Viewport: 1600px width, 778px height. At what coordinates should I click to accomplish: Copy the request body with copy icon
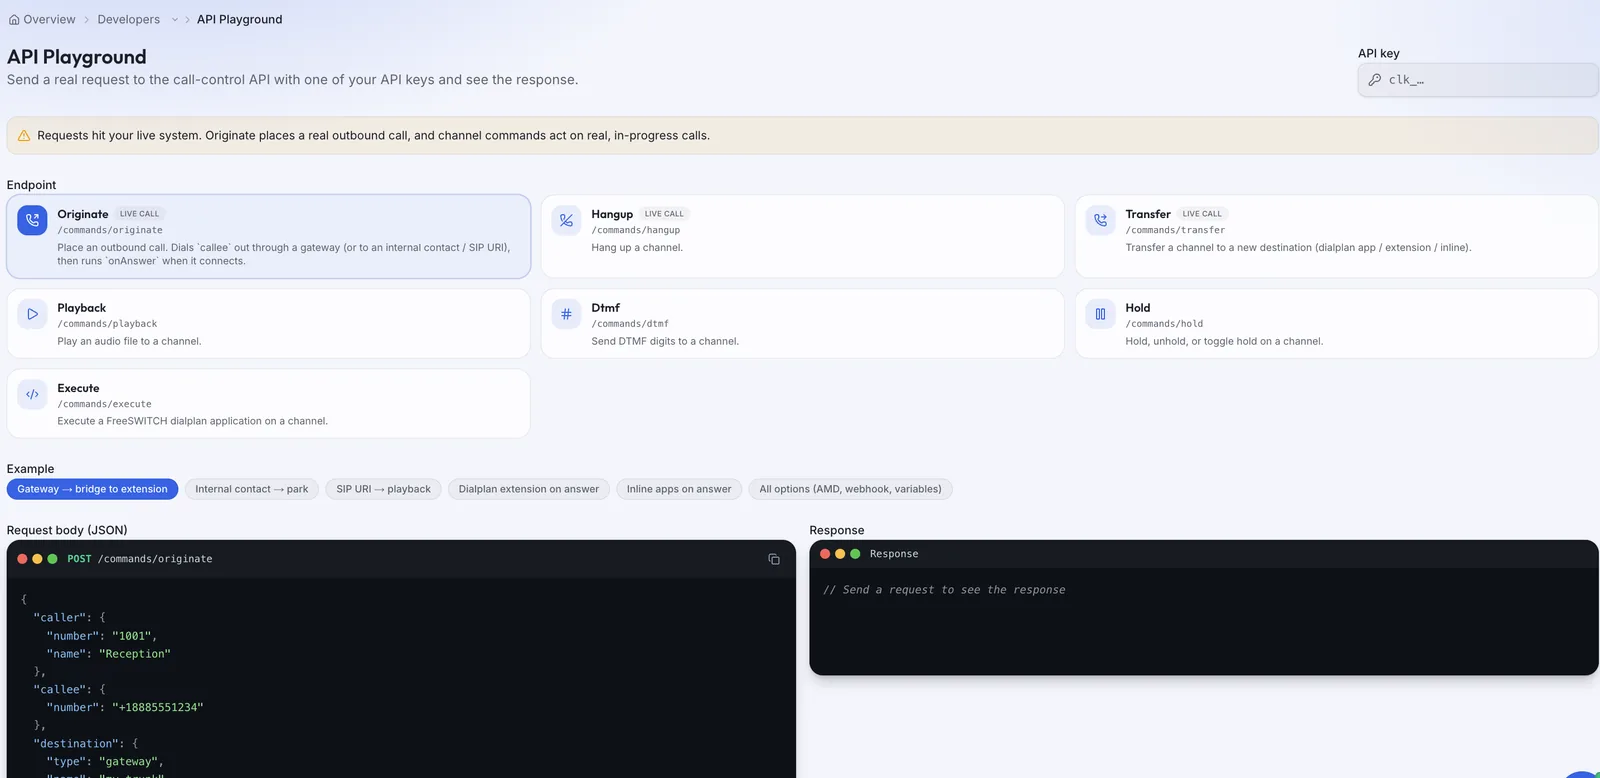774,559
